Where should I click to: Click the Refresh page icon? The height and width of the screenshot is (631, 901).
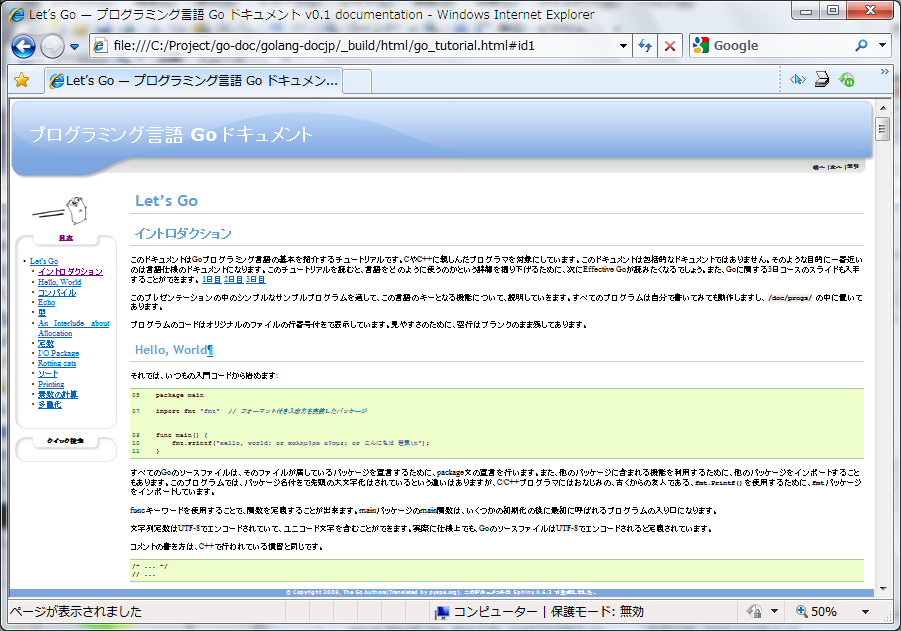[645, 46]
